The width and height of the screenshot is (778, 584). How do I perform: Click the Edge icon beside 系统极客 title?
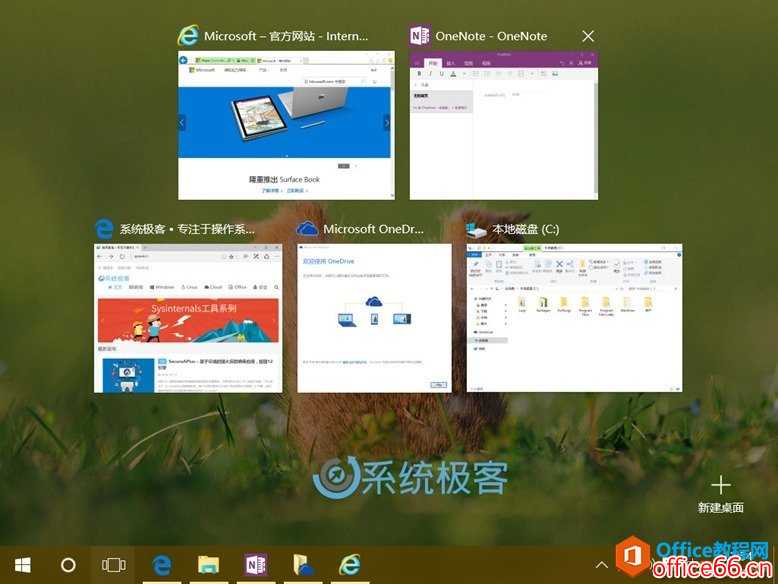tap(104, 229)
